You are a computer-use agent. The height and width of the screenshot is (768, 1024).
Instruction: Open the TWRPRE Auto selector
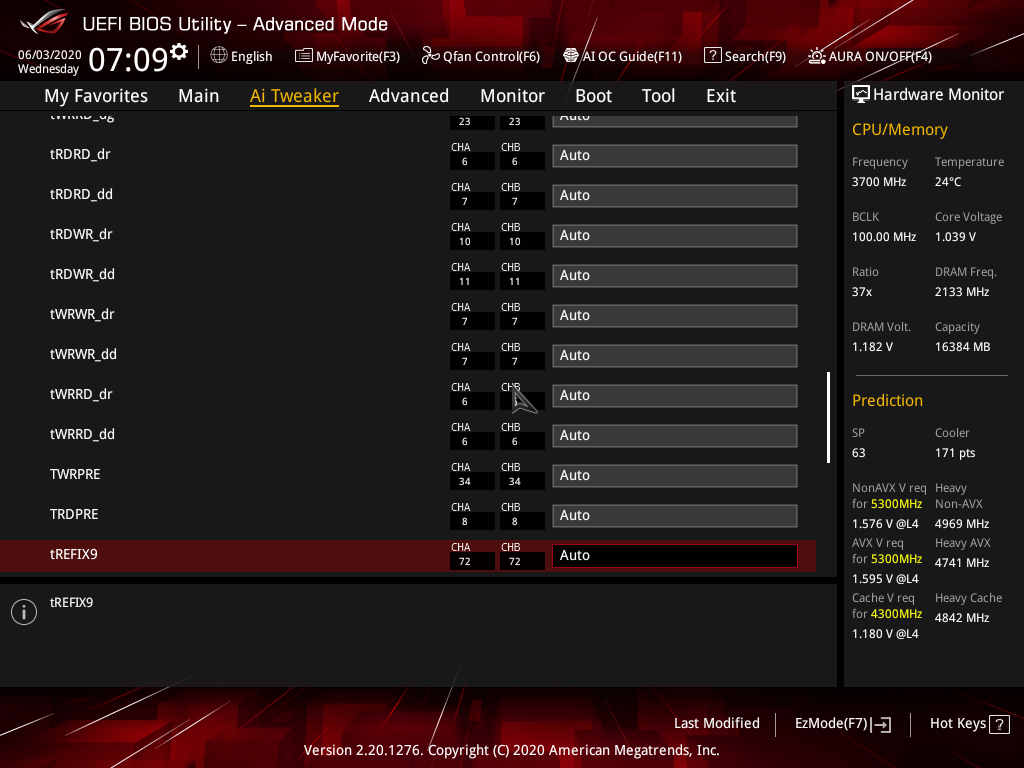click(674, 475)
